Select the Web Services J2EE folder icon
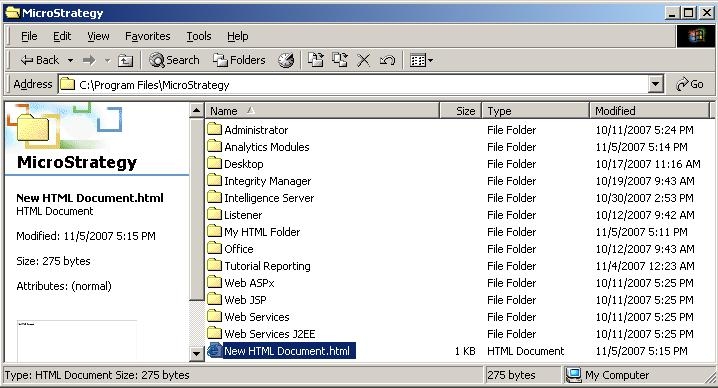The height and width of the screenshot is (388, 718). click(x=214, y=333)
